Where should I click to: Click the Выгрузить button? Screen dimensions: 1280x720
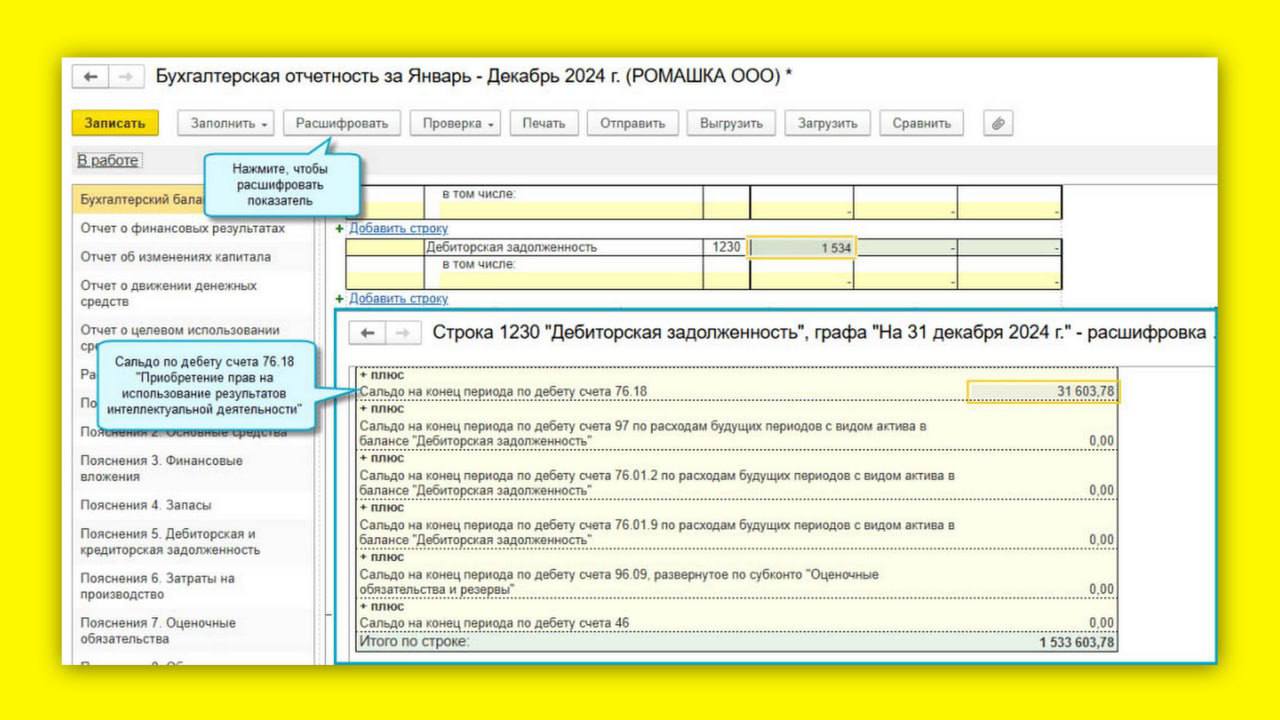731,123
